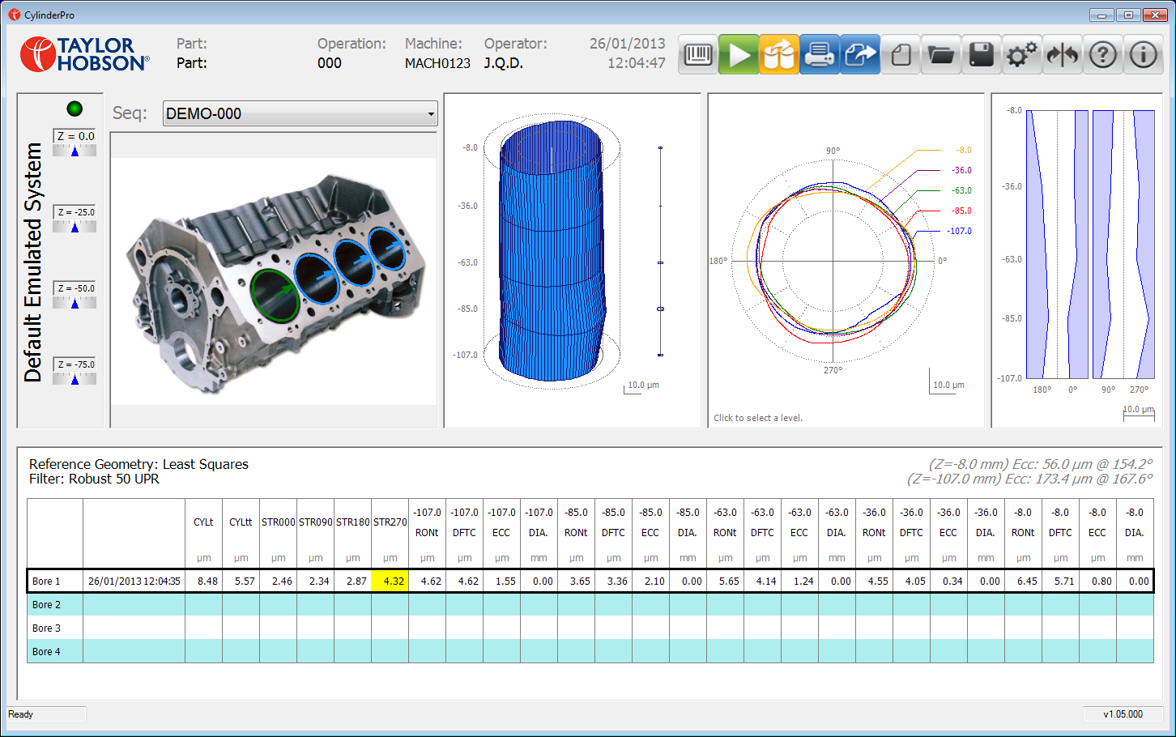
Task: Click the operation 000 value
Action: pyautogui.click(x=329, y=63)
